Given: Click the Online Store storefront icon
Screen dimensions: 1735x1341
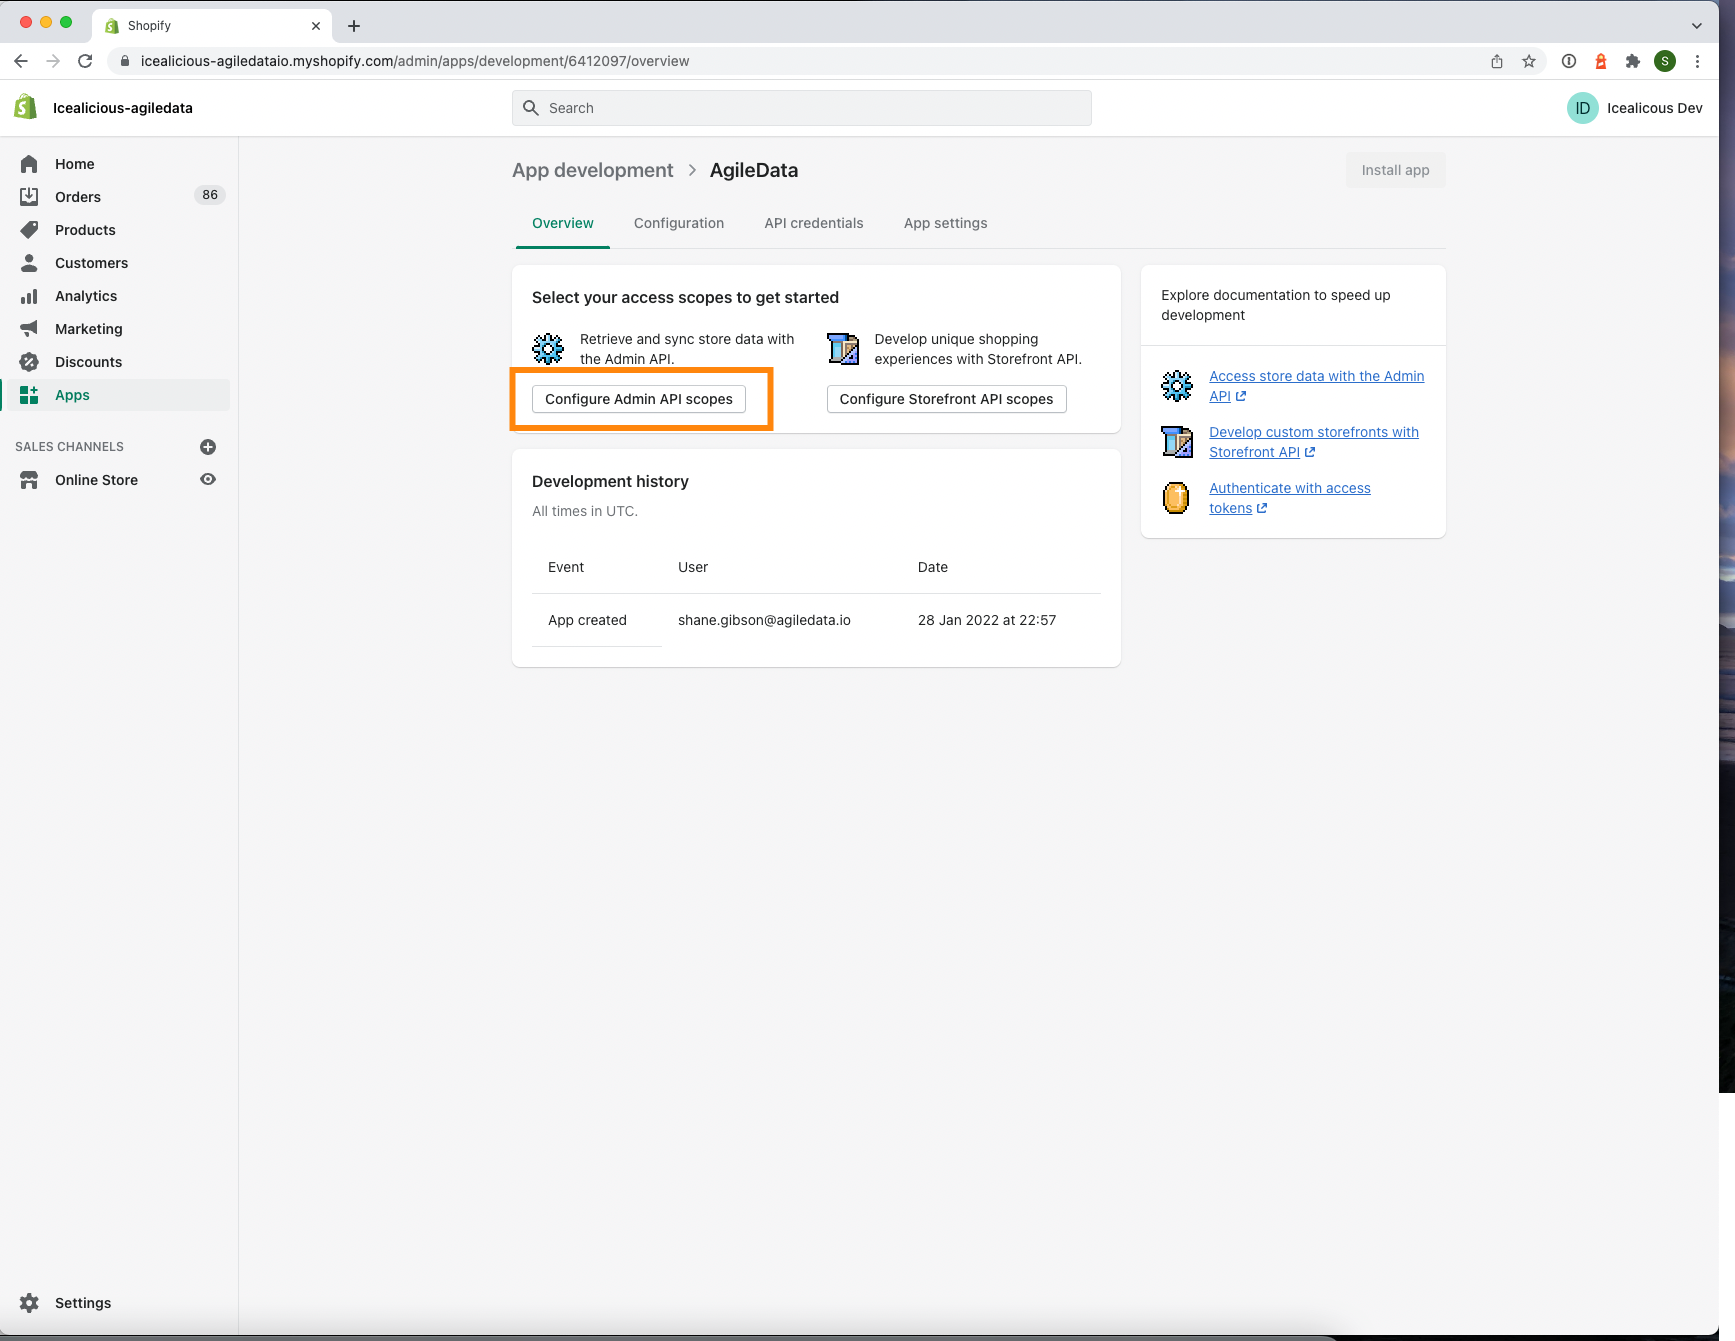Looking at the screenshot, I should (29, 480).
